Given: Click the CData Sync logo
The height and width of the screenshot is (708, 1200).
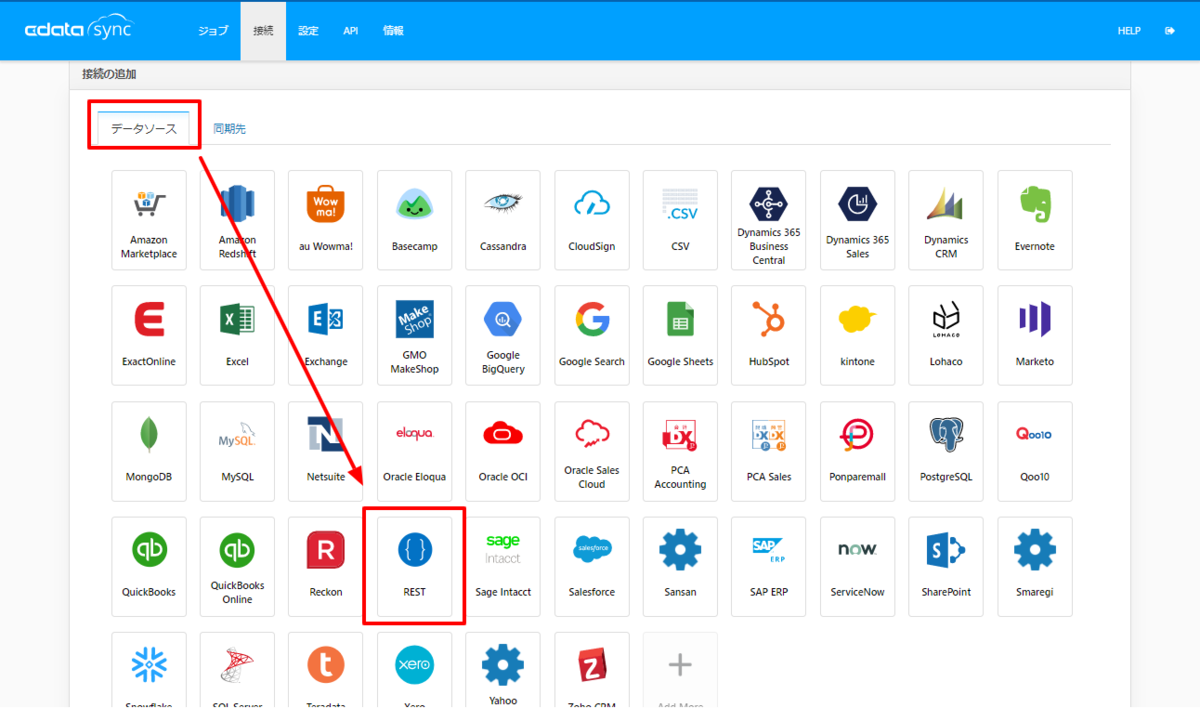Looking at the screenshot, I should pos(78,29).
